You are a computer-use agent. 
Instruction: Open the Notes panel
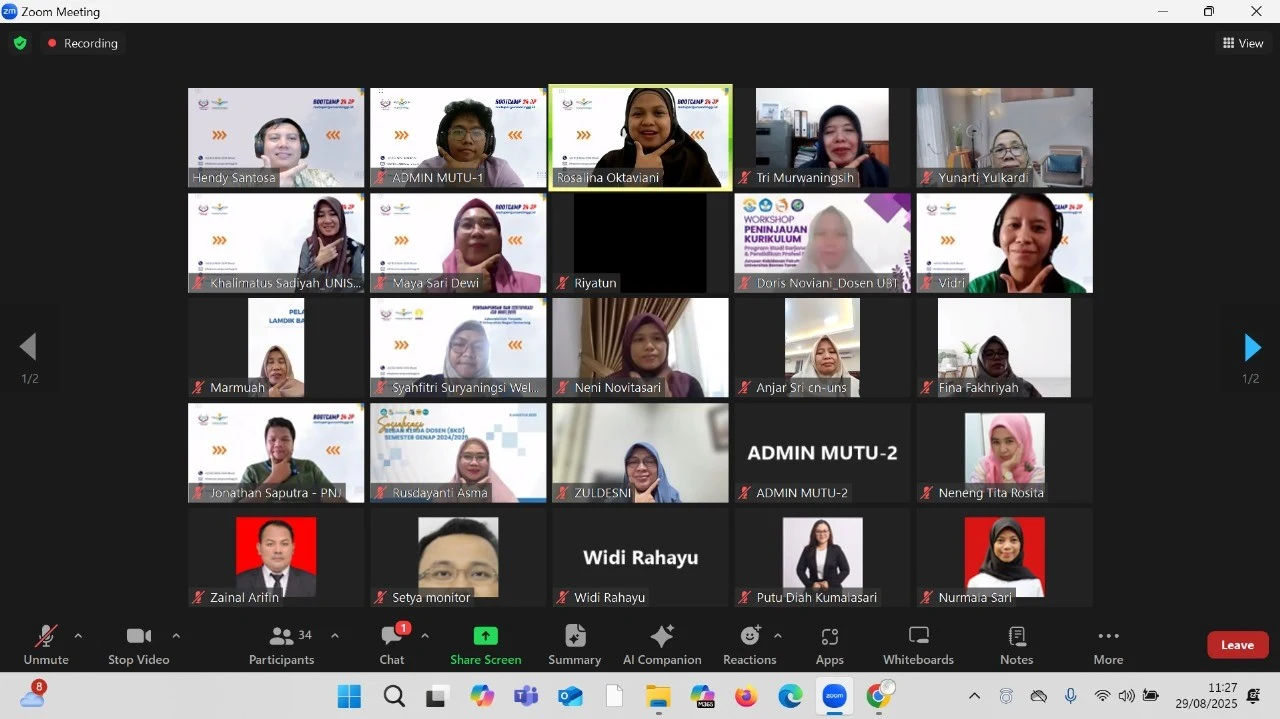pos(1016,645)
